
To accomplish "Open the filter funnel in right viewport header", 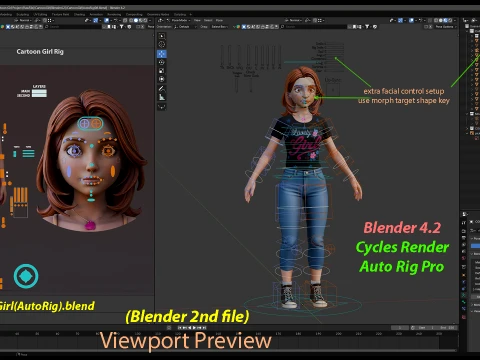I will [367, 27].
